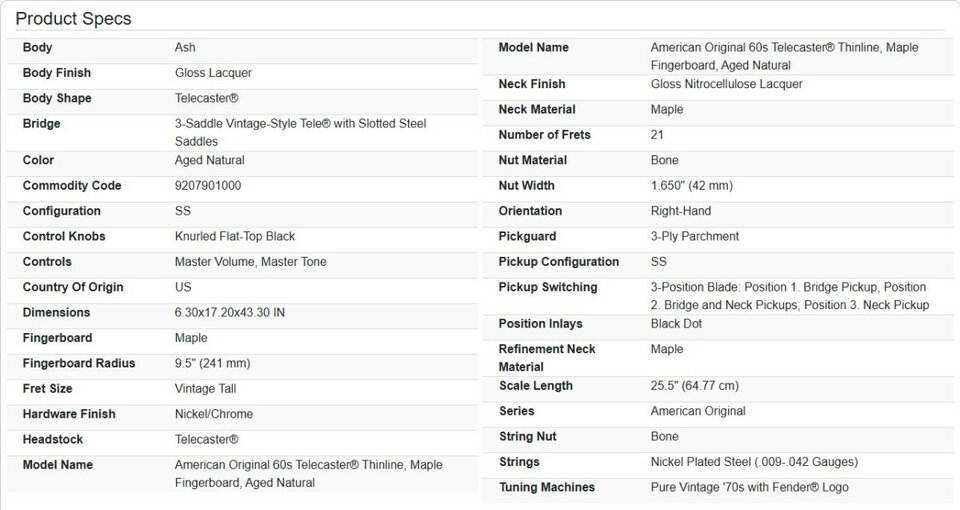Select the 3-Ply Parchment pickguard value
This screenshot has height=510, width=960.
pos(695,237)
